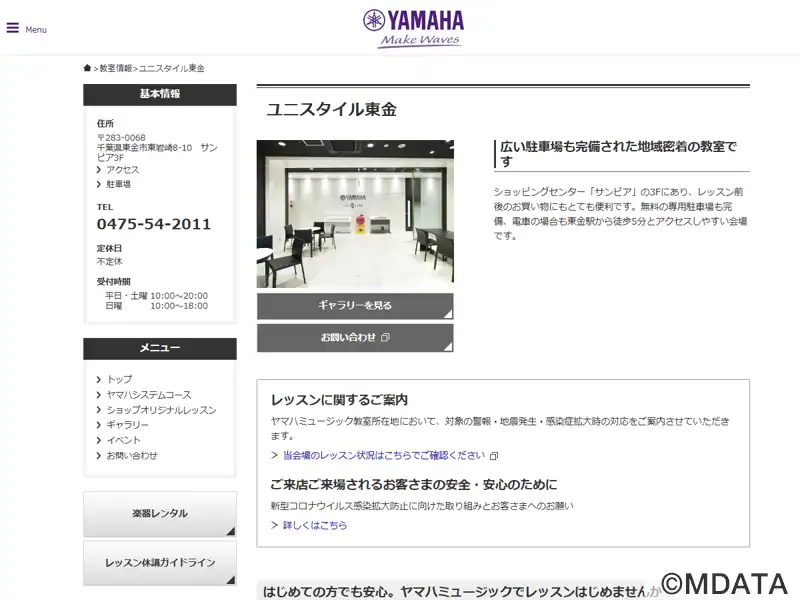Click レッスン休講ガイドライン button
The height and width of the screenshot is (600, 800).
pos(160,563)
